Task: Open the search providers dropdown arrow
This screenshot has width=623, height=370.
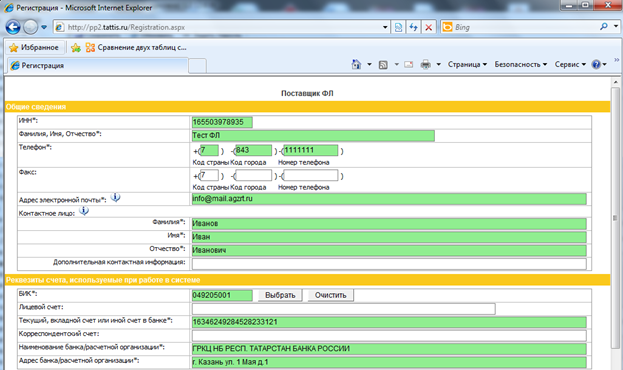Action: (615, 27)
